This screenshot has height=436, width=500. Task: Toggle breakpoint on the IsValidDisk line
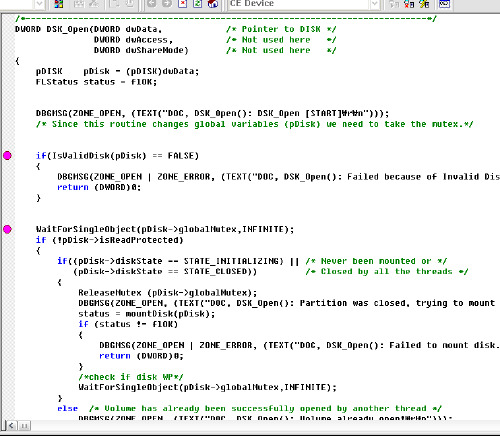7,155
